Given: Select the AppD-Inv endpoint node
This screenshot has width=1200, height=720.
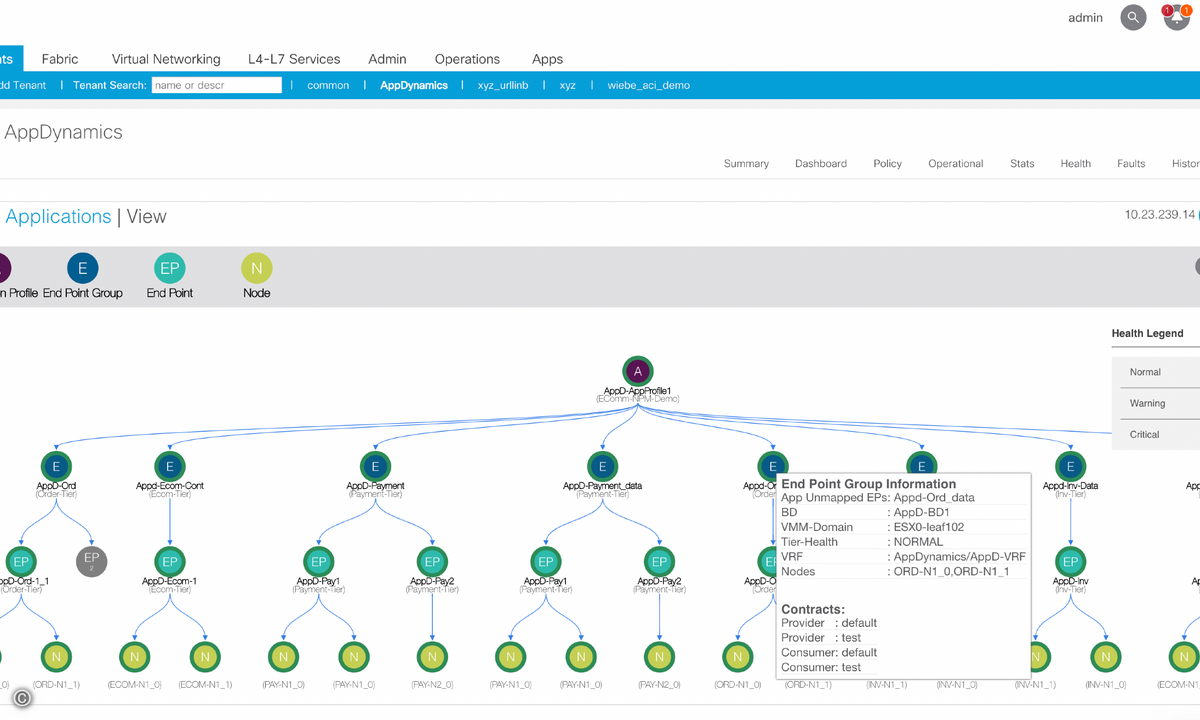Looking at the screenshot, I should click(x=1070, y=561).
